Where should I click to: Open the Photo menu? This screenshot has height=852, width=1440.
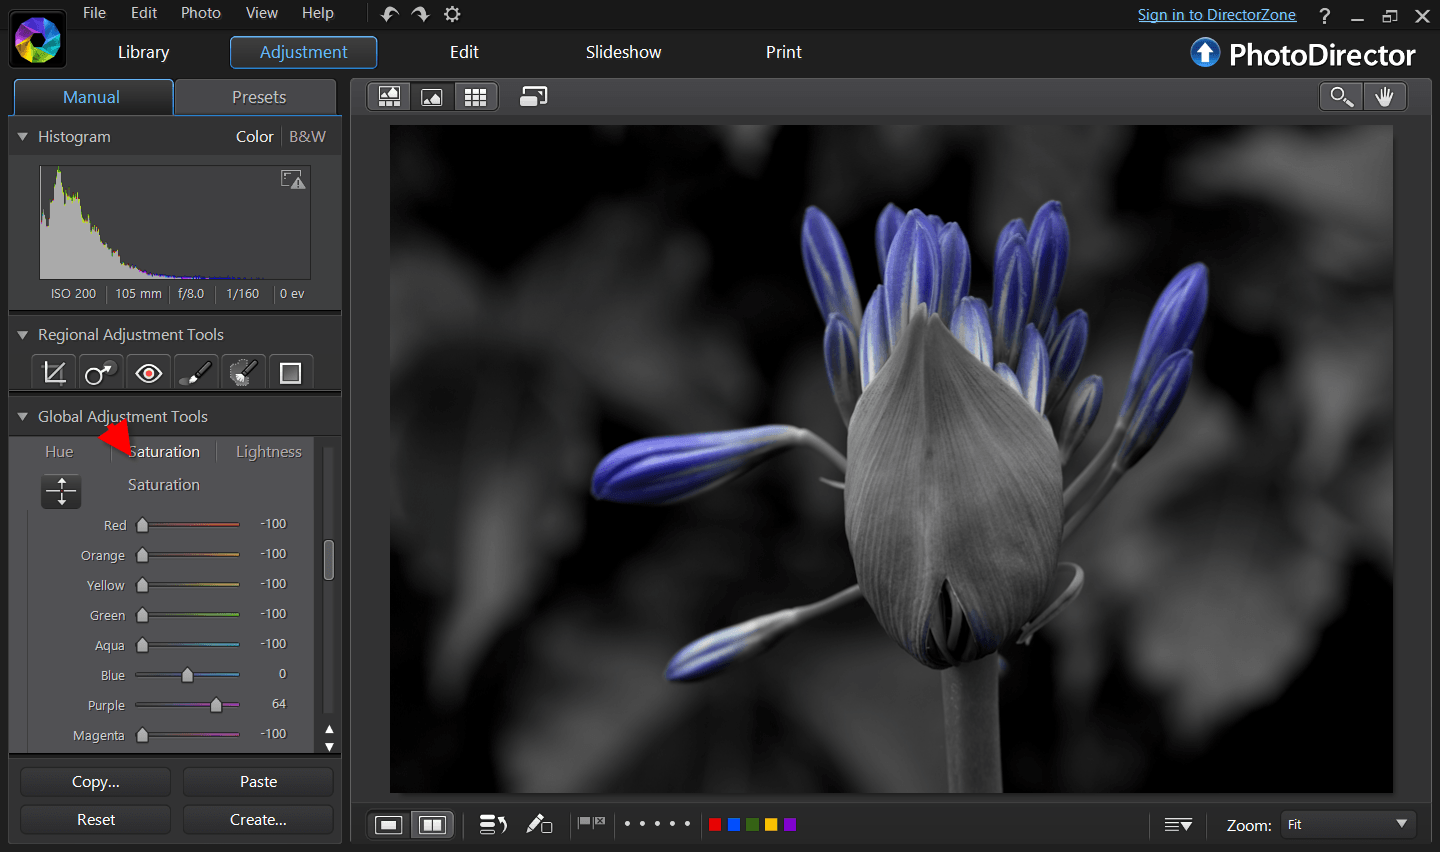201,13
